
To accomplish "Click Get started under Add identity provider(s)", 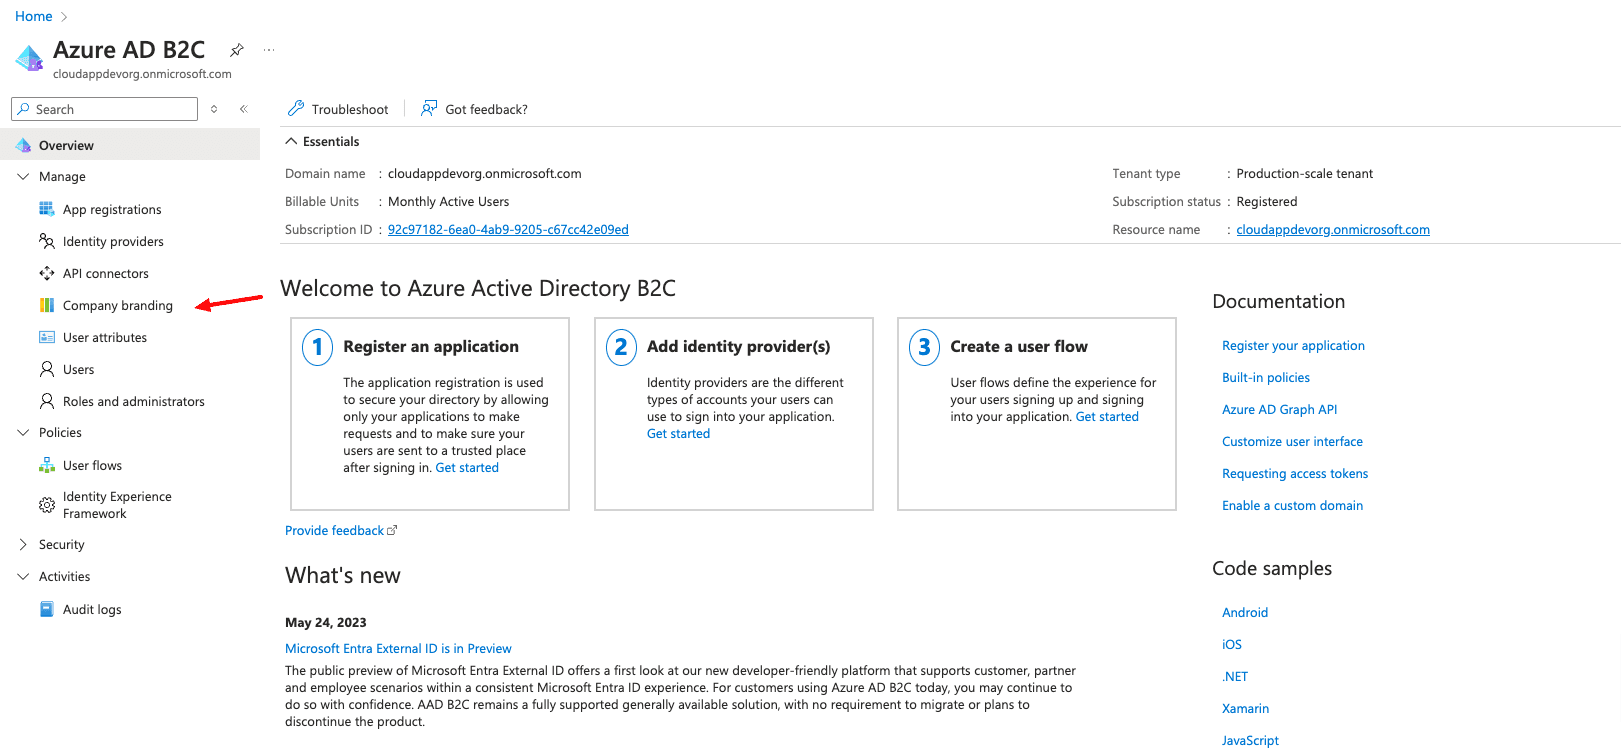I will pos(678,433).
